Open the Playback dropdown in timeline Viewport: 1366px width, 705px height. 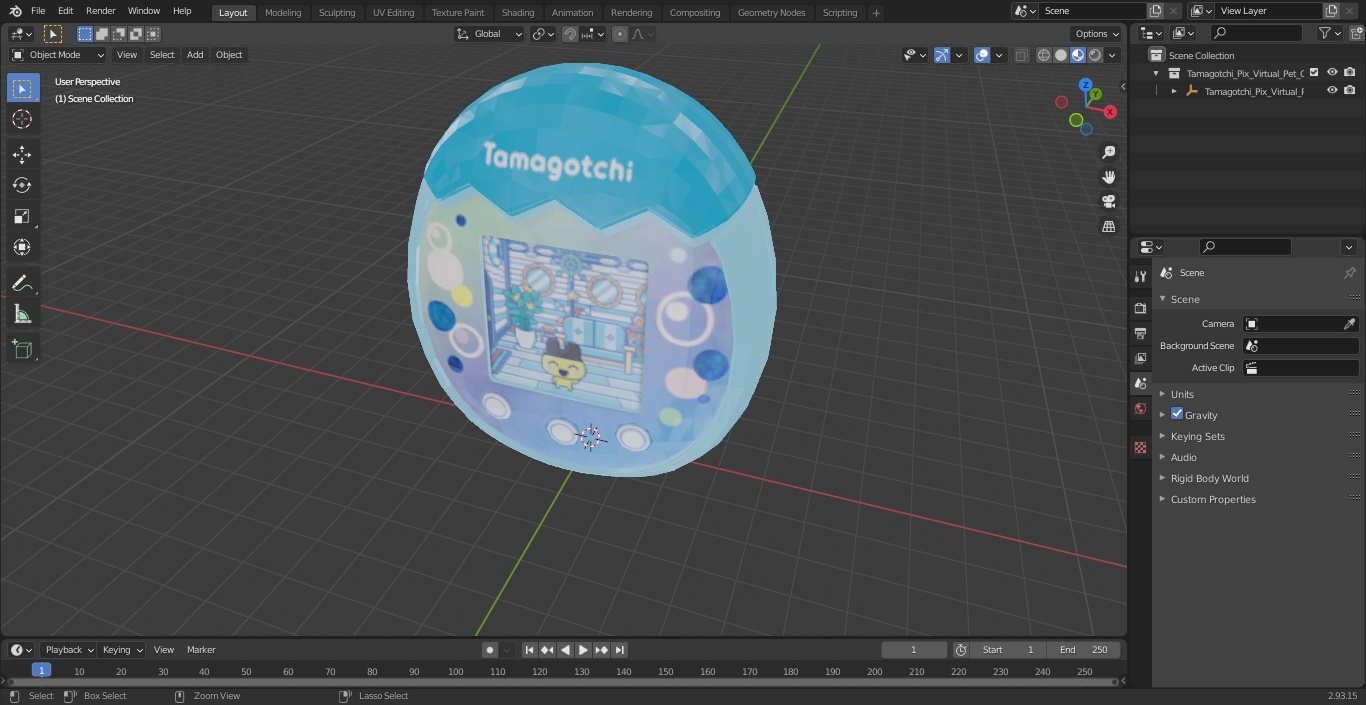tap(69, 650)
